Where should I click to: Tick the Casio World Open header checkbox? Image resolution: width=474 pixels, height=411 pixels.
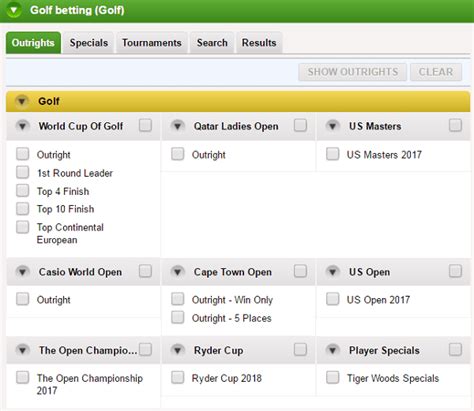[x=145, y=271]
